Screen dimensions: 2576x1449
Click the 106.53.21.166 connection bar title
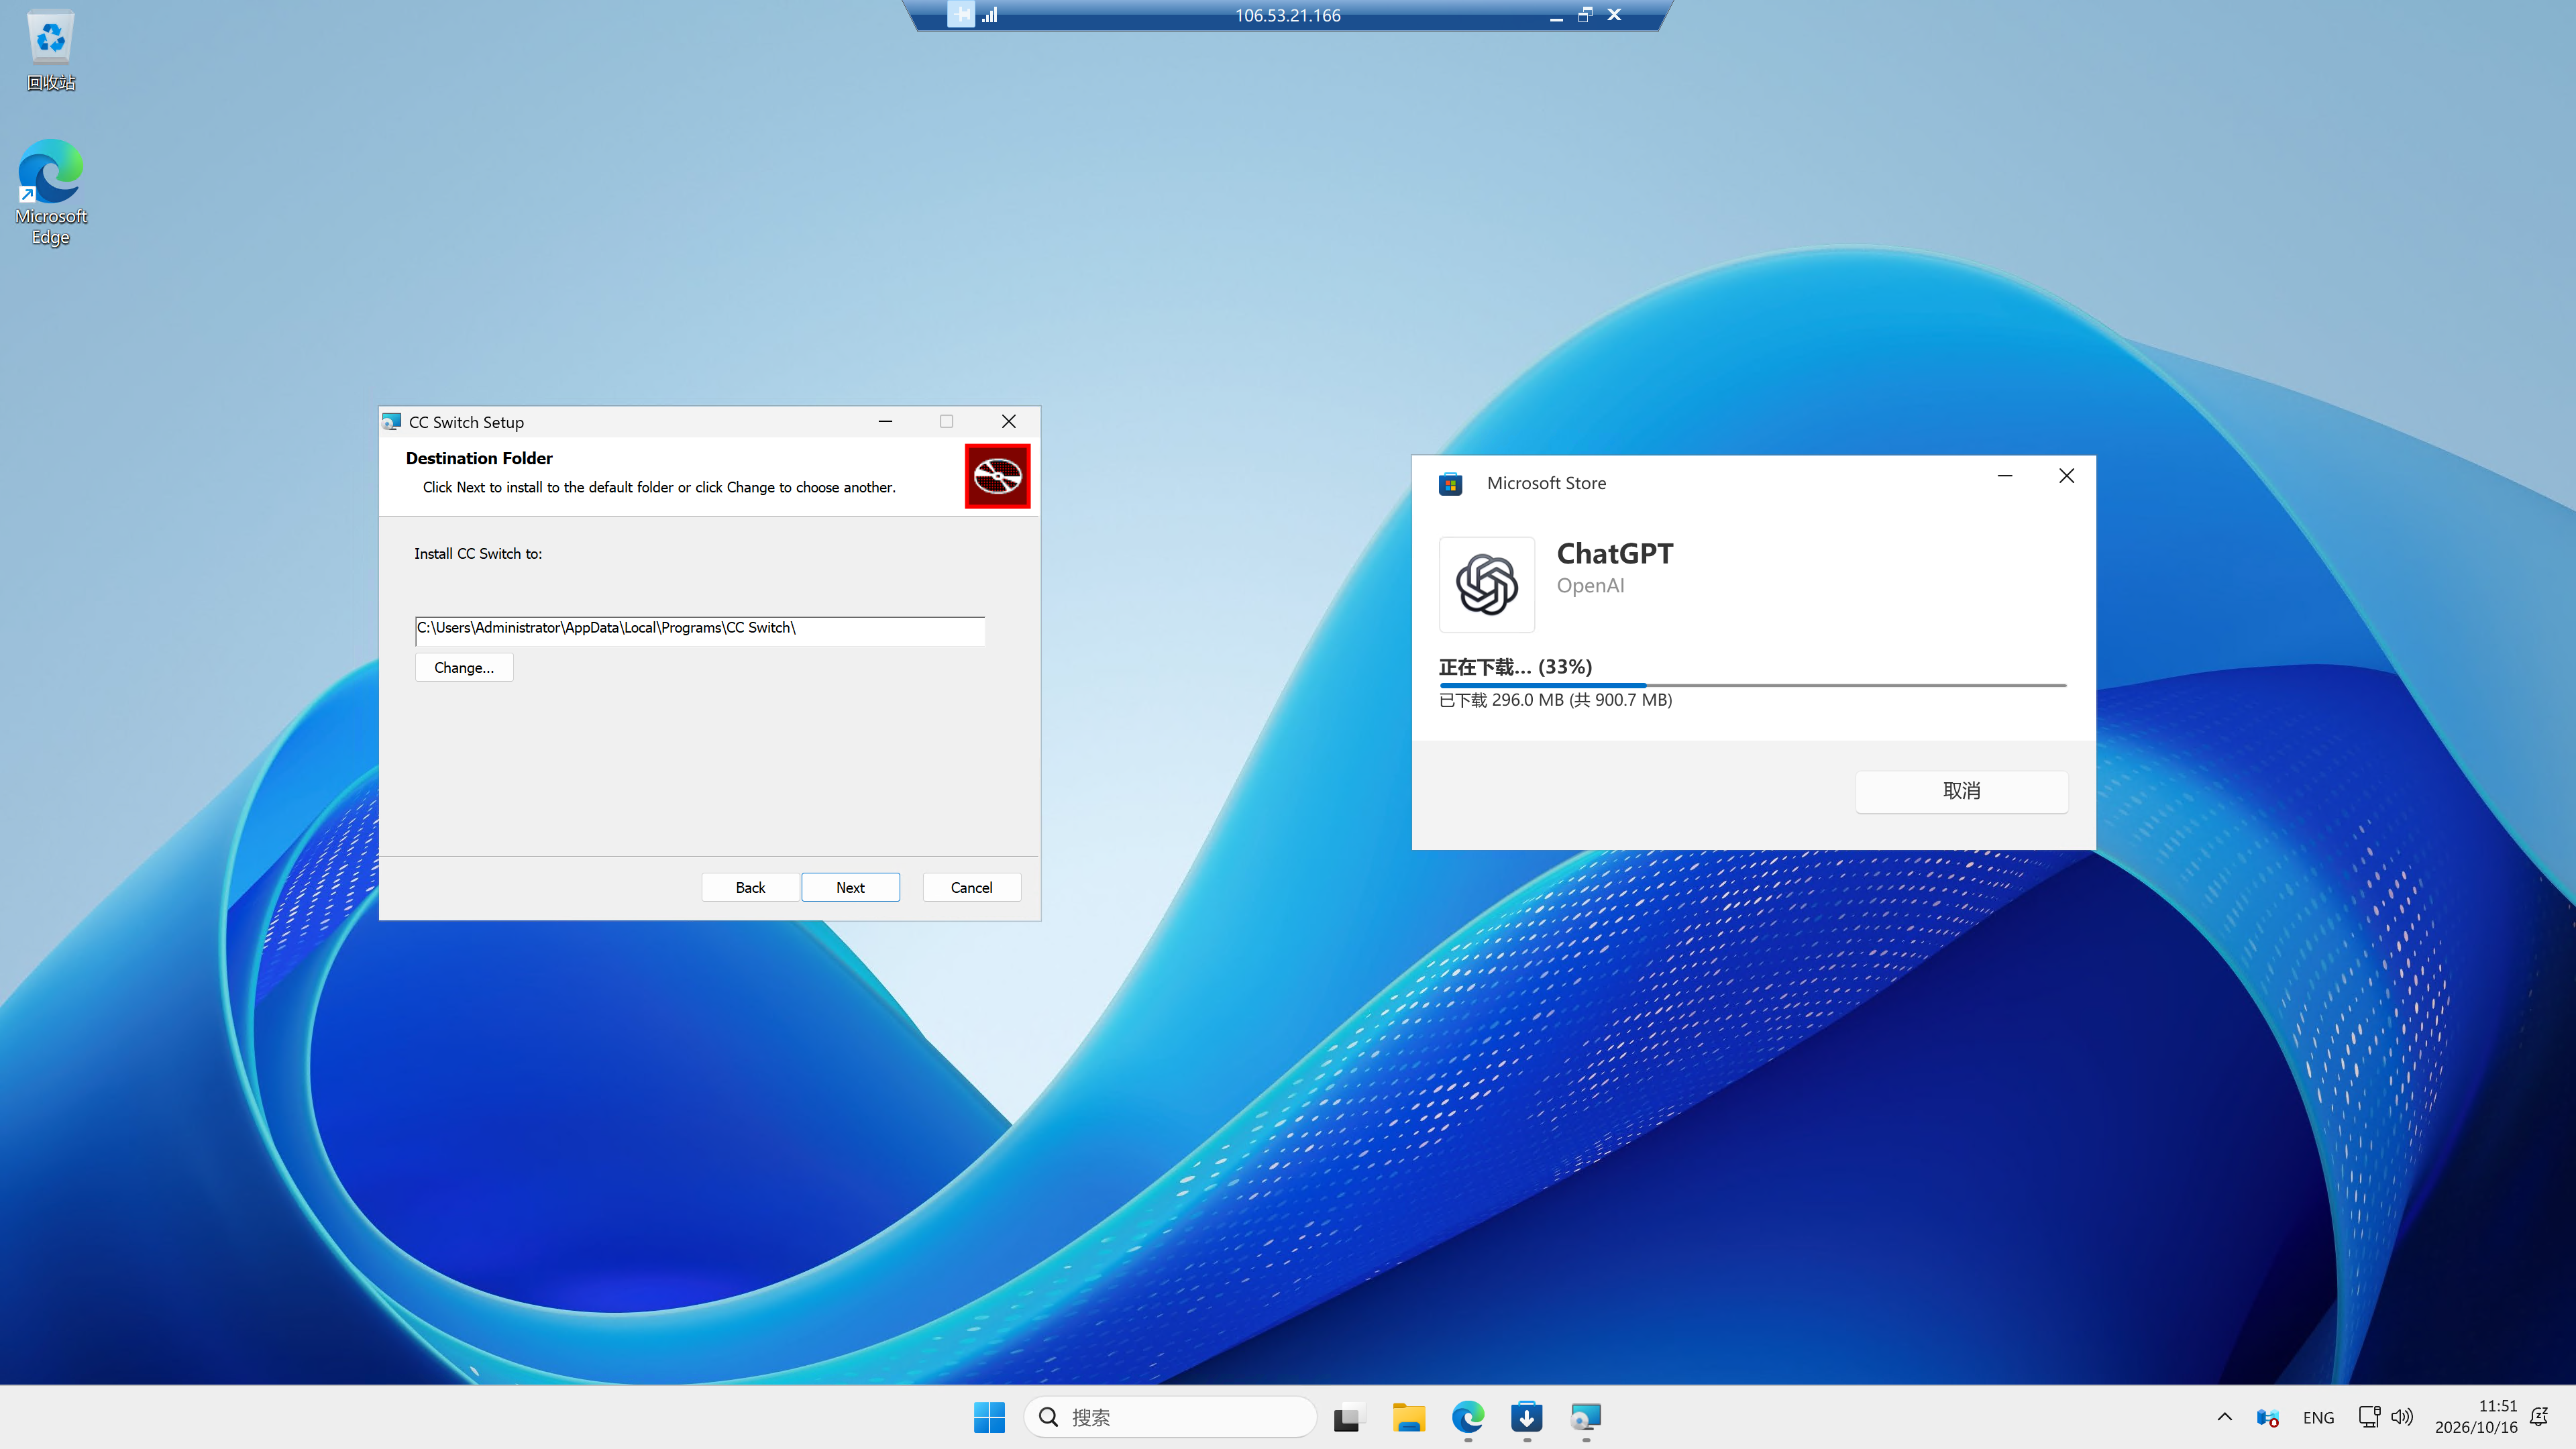1287,15
